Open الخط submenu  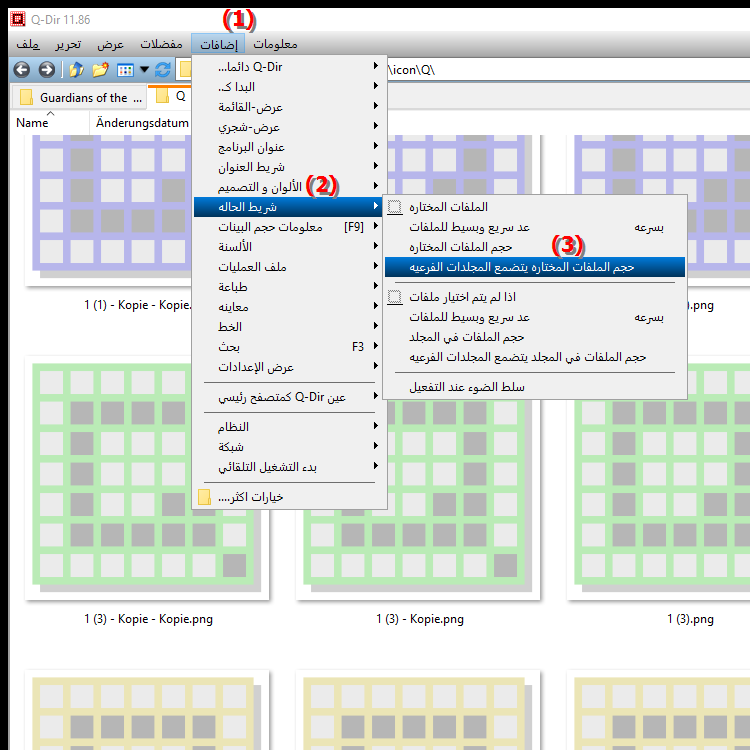click(x=289, y=327)
